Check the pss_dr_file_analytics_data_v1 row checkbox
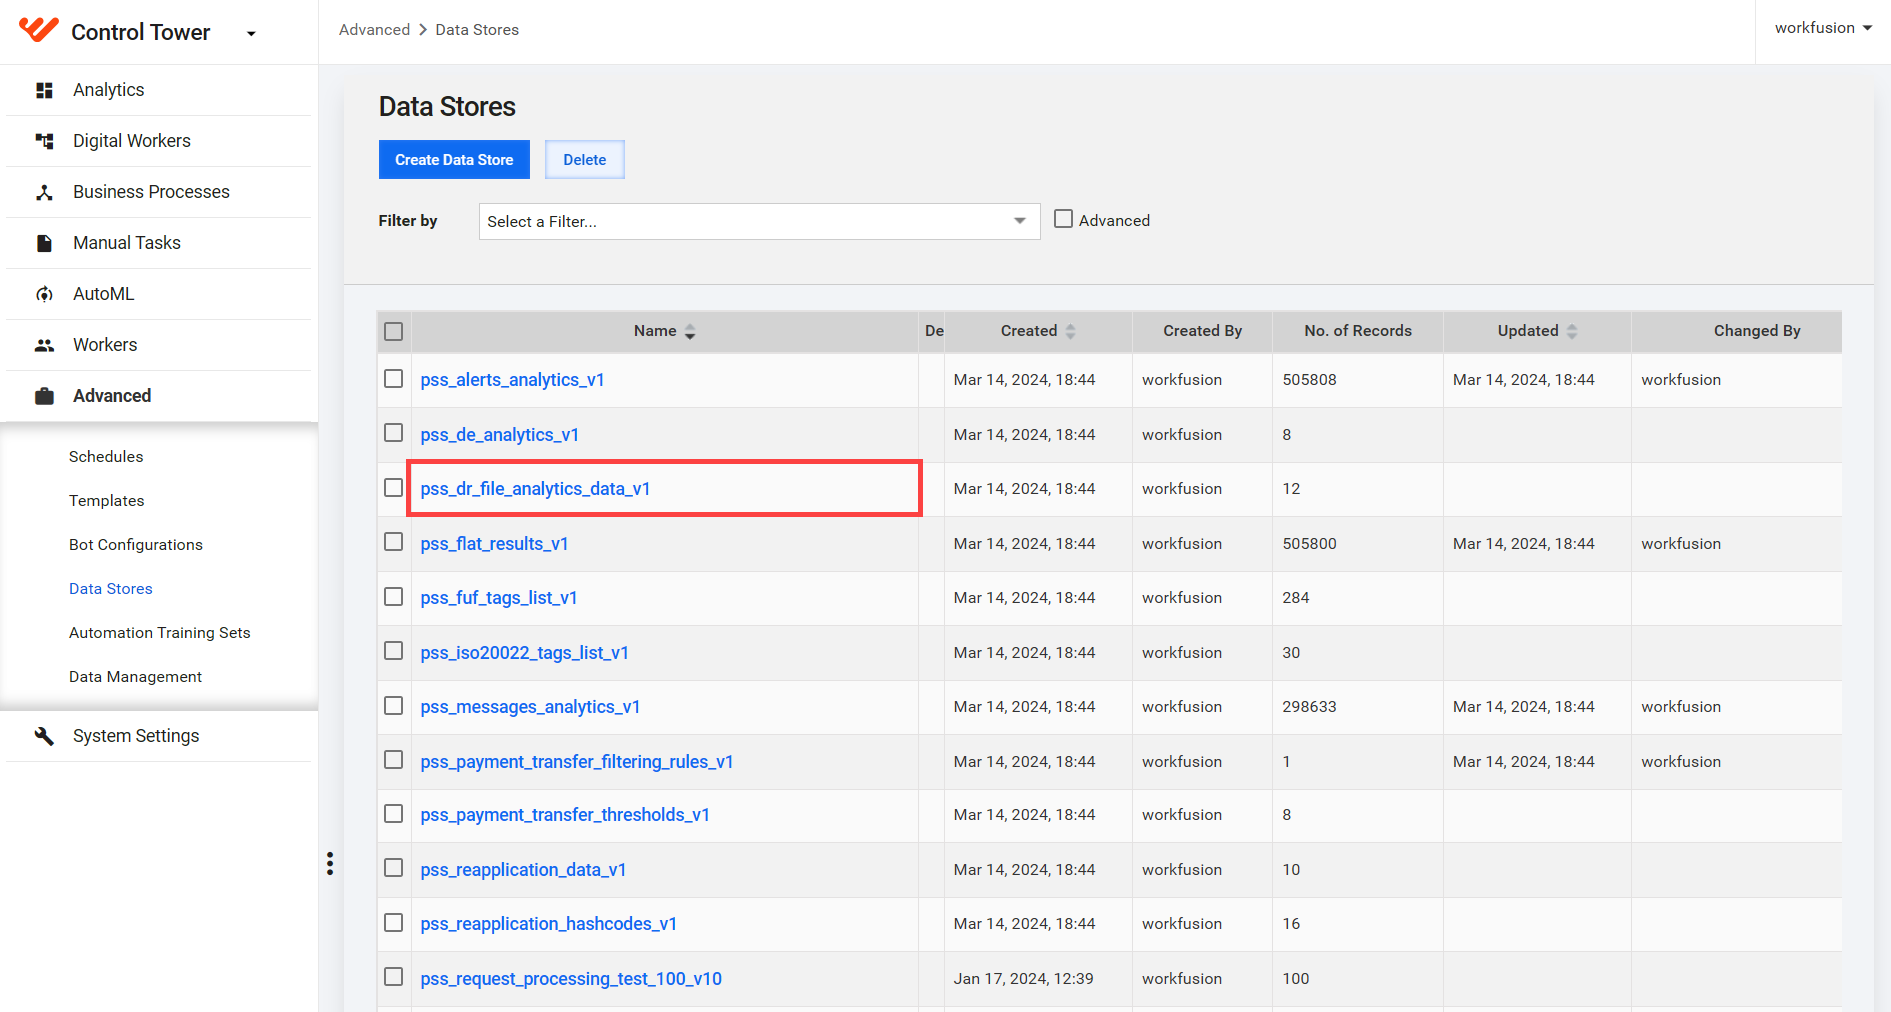Viewport: 1891px width, 1012px height. click(x=394, y=487)
